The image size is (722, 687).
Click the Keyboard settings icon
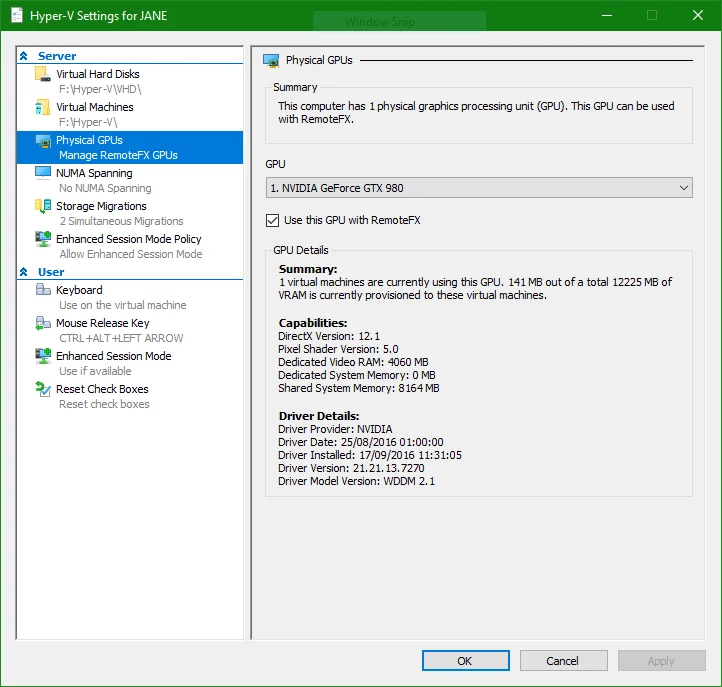[x=42, y=290]
